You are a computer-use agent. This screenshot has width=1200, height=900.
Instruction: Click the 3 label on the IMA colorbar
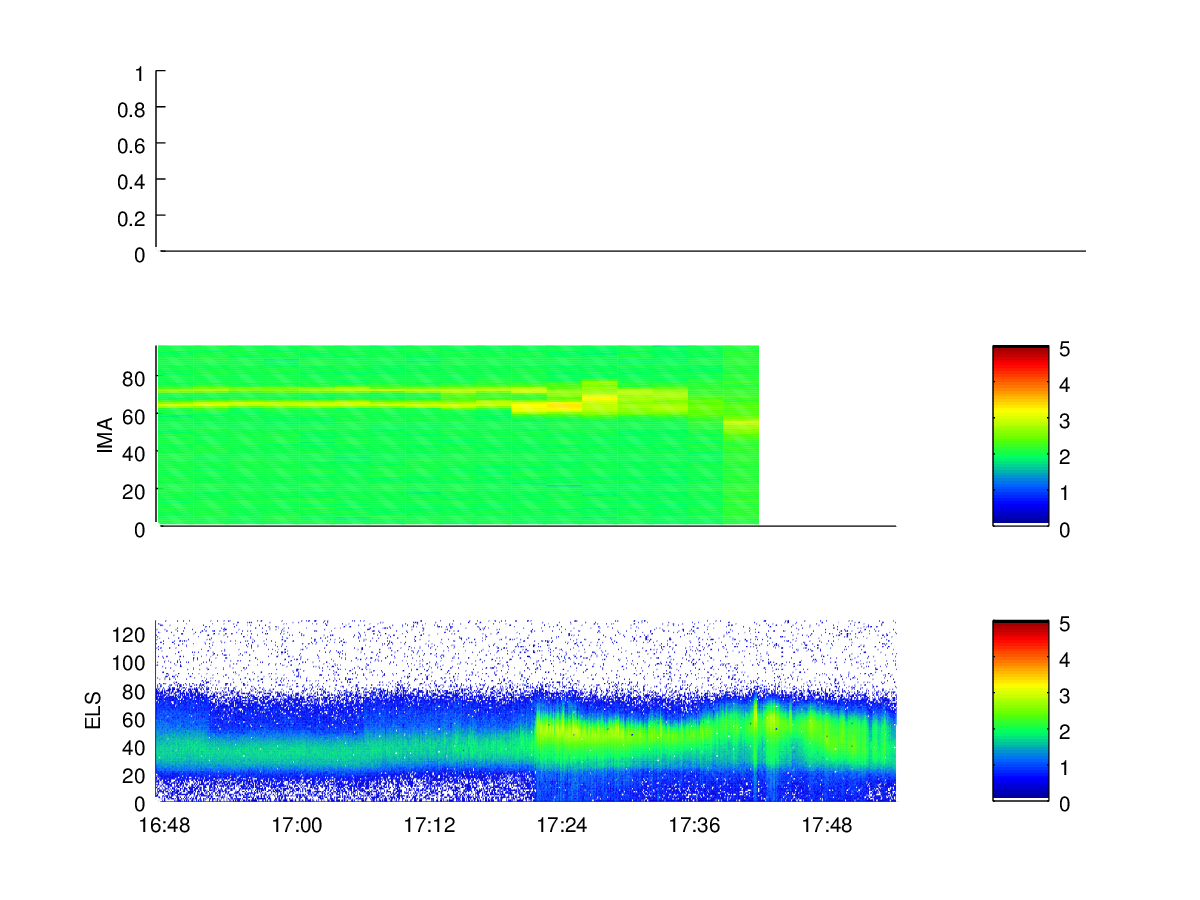coord(1065,421)
